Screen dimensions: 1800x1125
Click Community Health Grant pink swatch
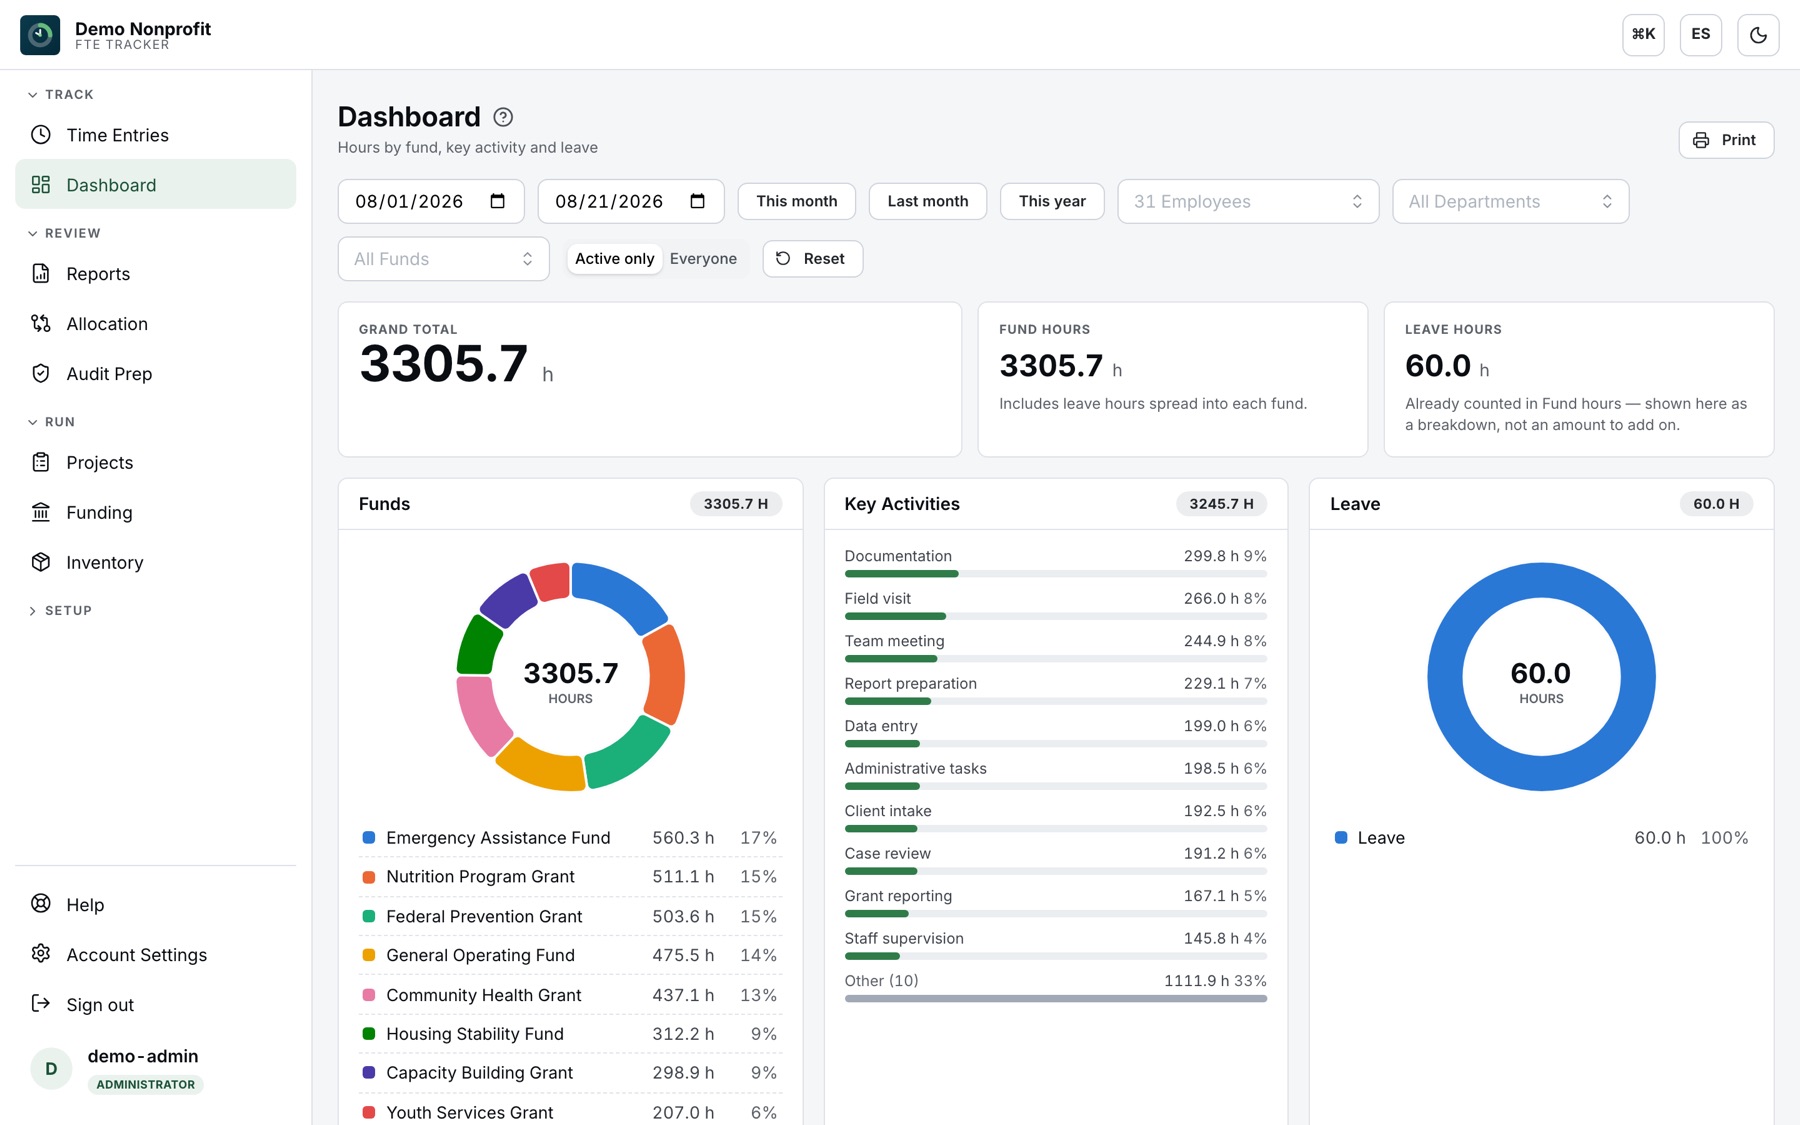[x=369, y=995]
